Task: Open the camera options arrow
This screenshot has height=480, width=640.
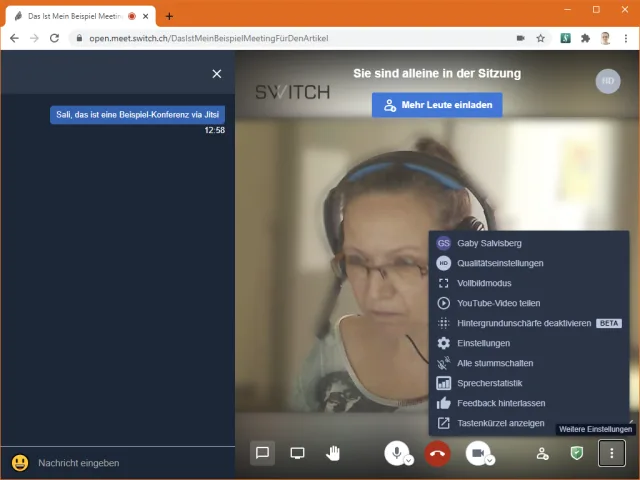Action: [x=490, y=460]
